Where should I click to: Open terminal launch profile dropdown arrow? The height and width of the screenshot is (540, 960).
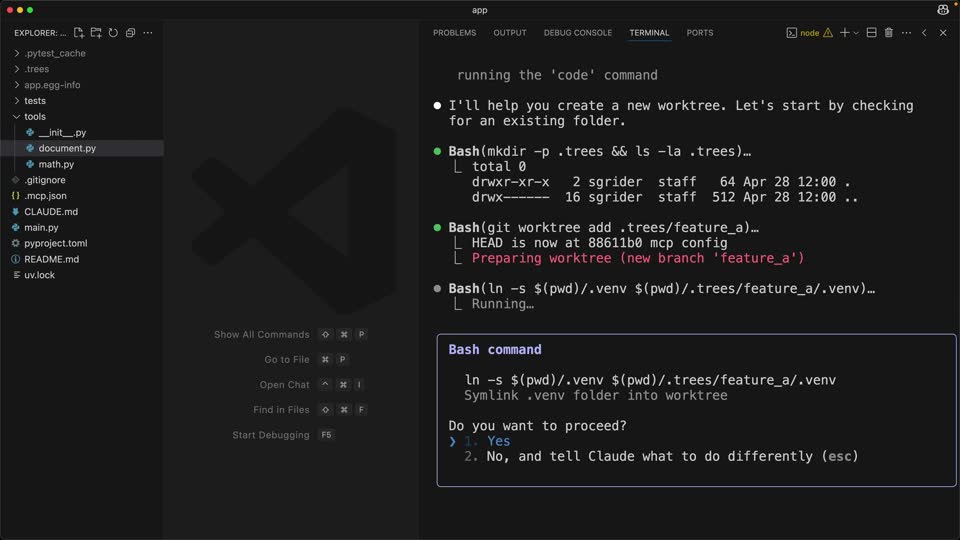(856, 33)
